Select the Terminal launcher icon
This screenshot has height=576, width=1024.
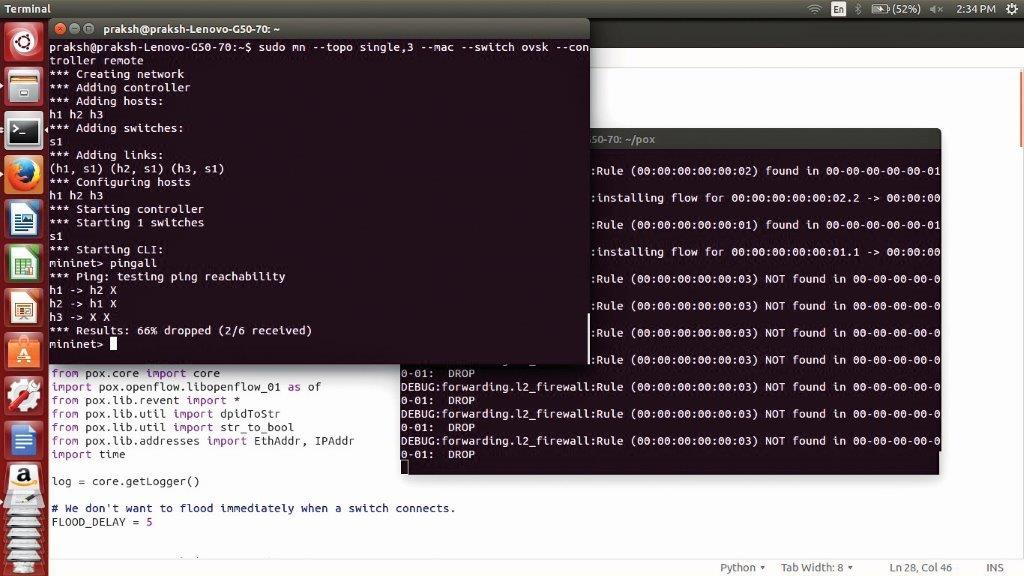24,131
